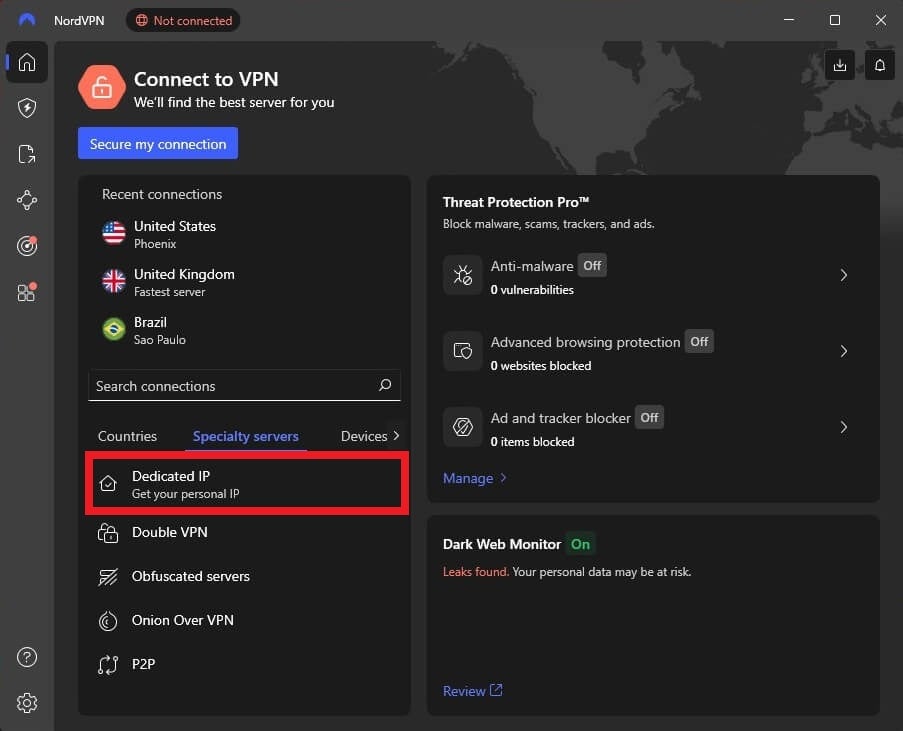Open Threat Protection from the sidebar
This screenshot has height=731, width=903.
pyautogui.click(x=27, y=108)
